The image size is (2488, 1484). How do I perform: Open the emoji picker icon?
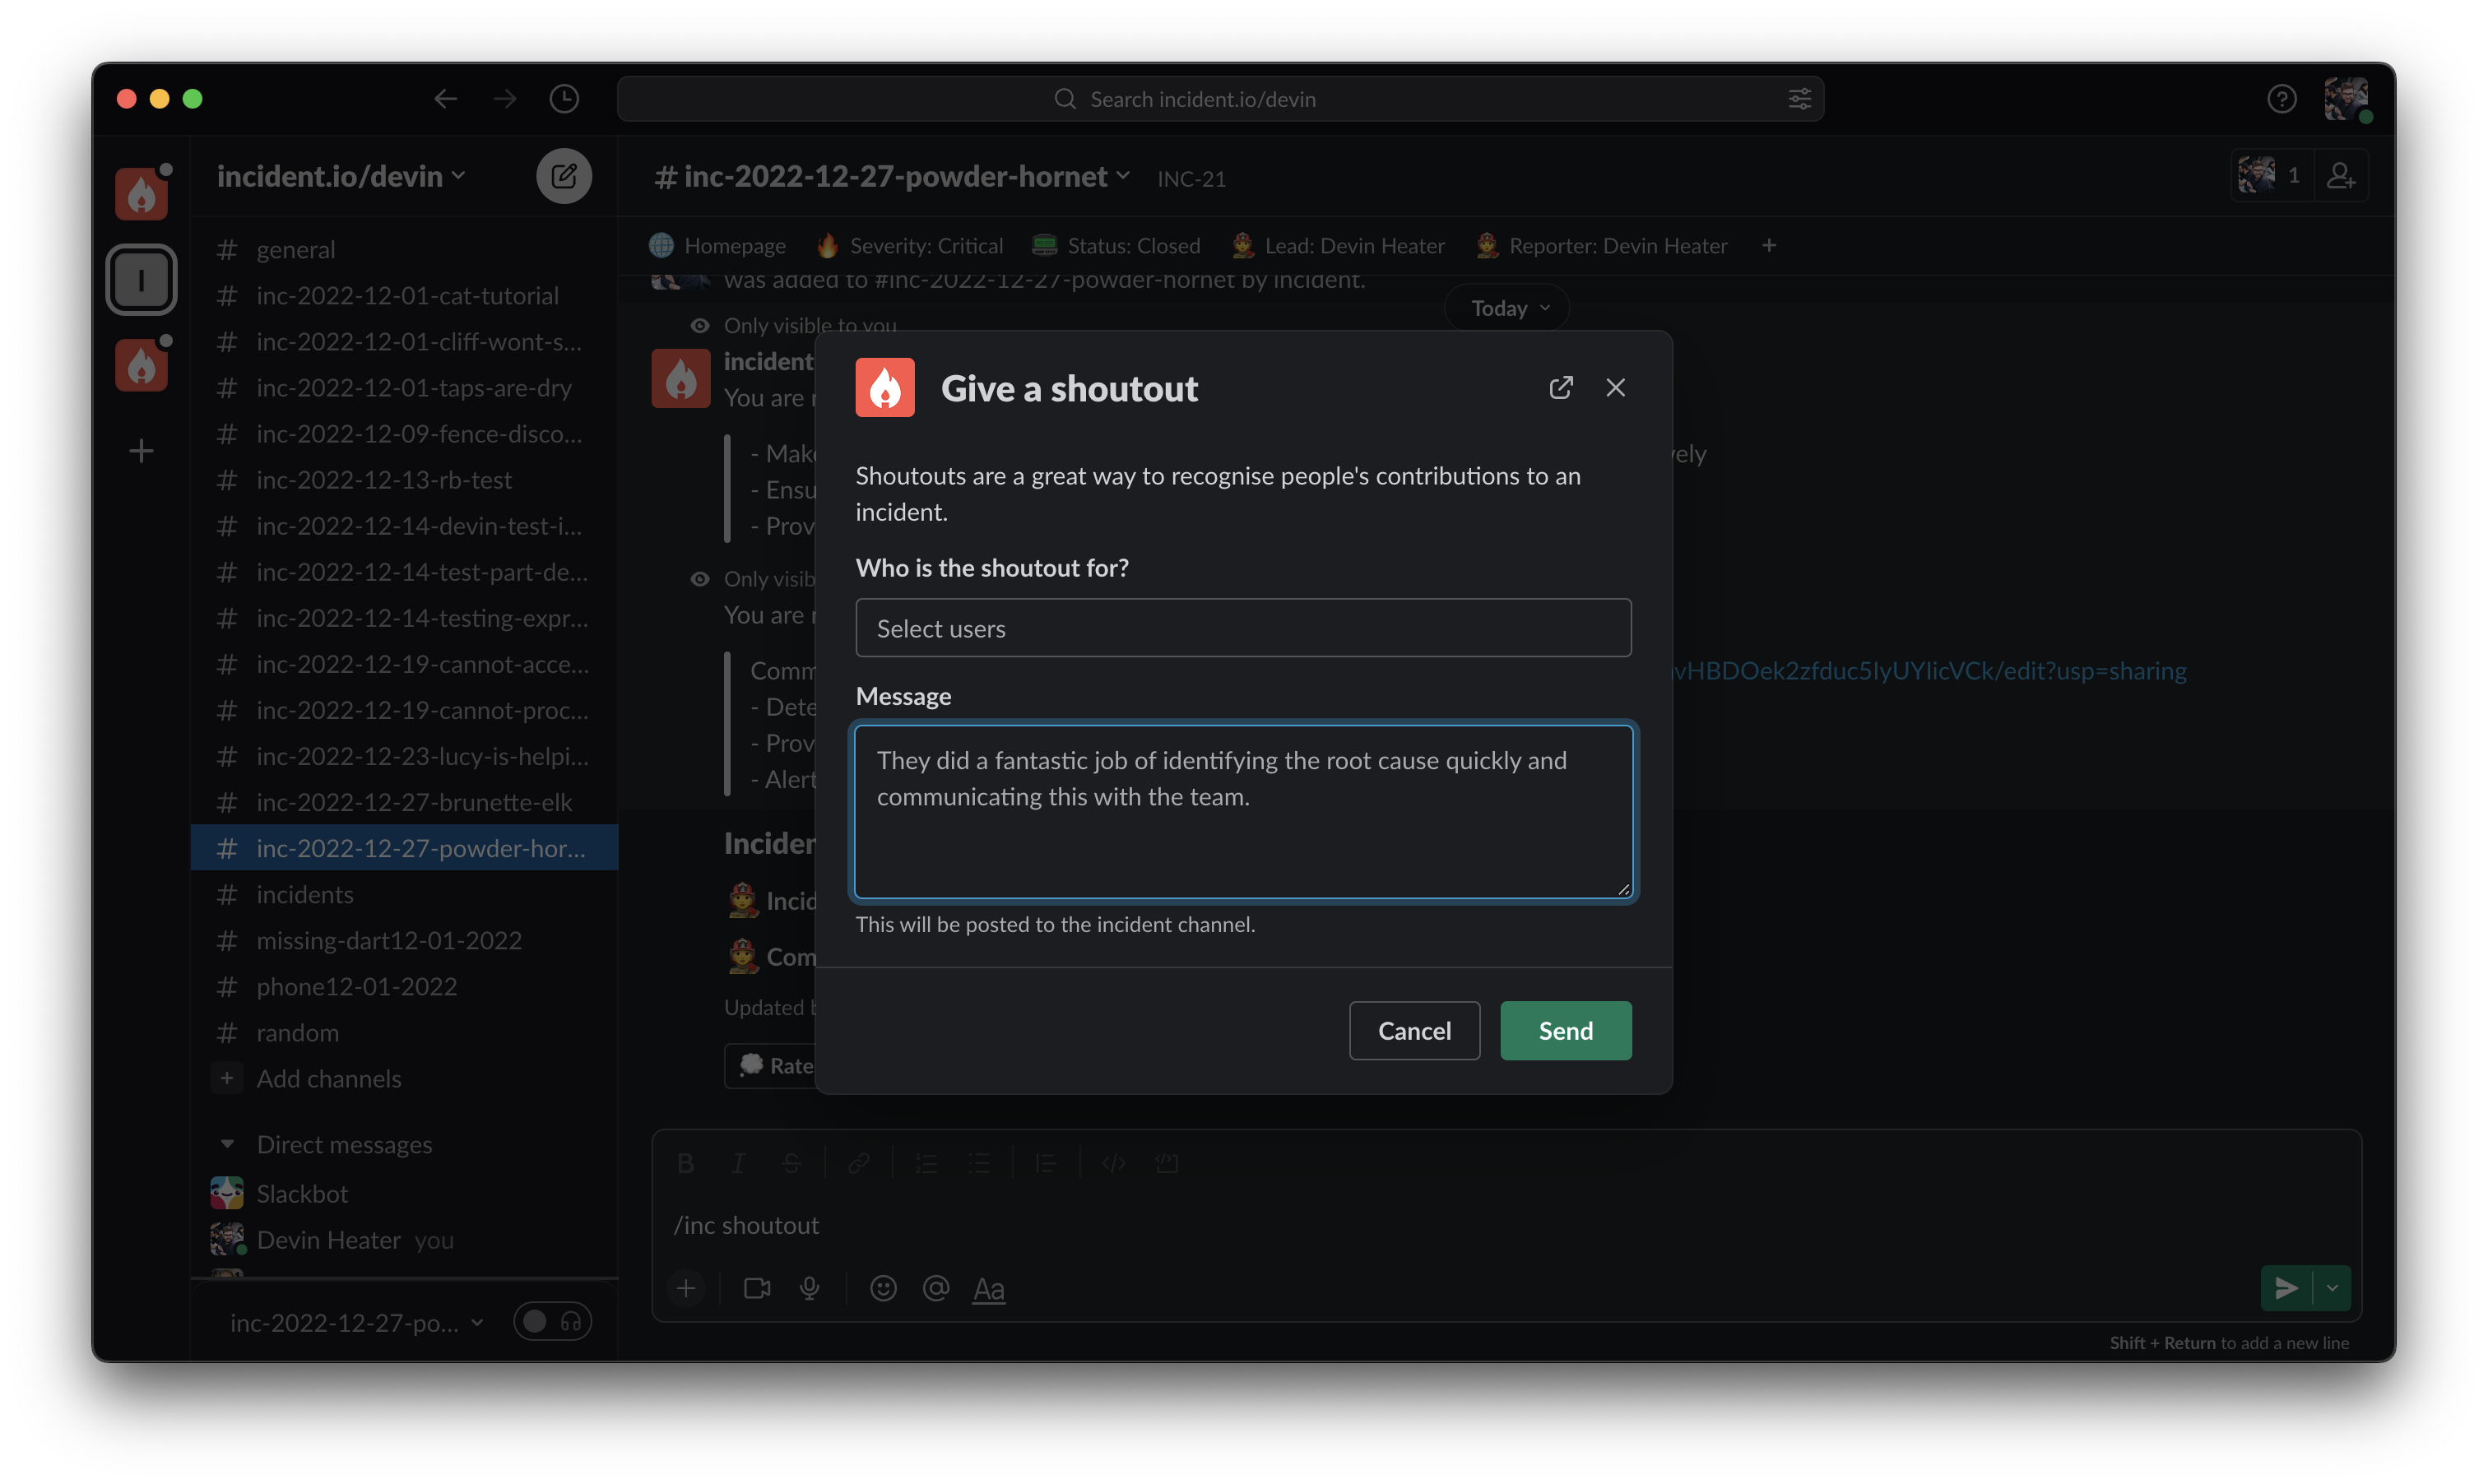882,1288
